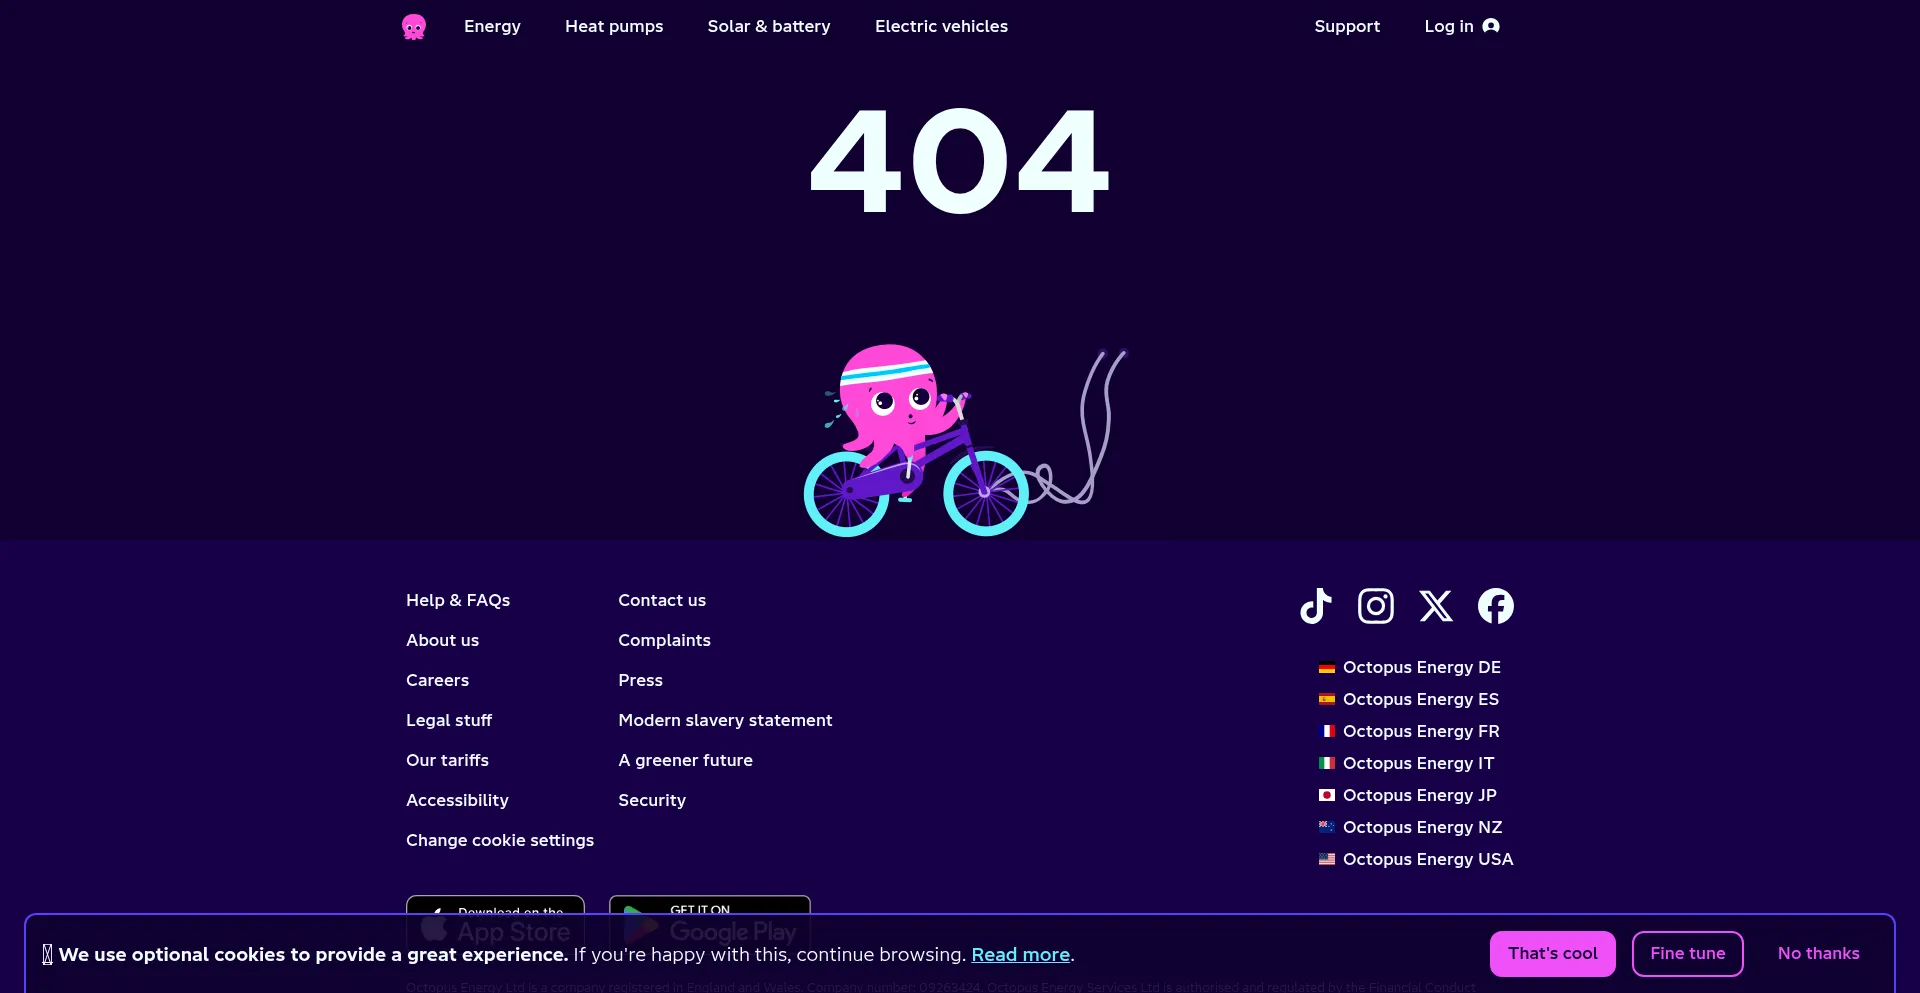Image resolution: width=1920 pixels, height=993 pixels.
Task: Open the Solar & battery menu
Action: click(769, 26)
